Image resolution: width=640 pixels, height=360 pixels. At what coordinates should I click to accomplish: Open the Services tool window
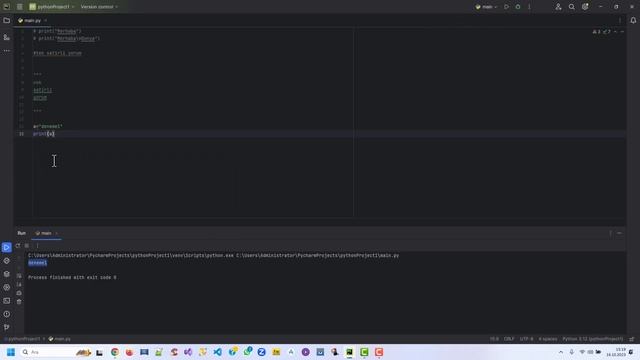point(7,287)
